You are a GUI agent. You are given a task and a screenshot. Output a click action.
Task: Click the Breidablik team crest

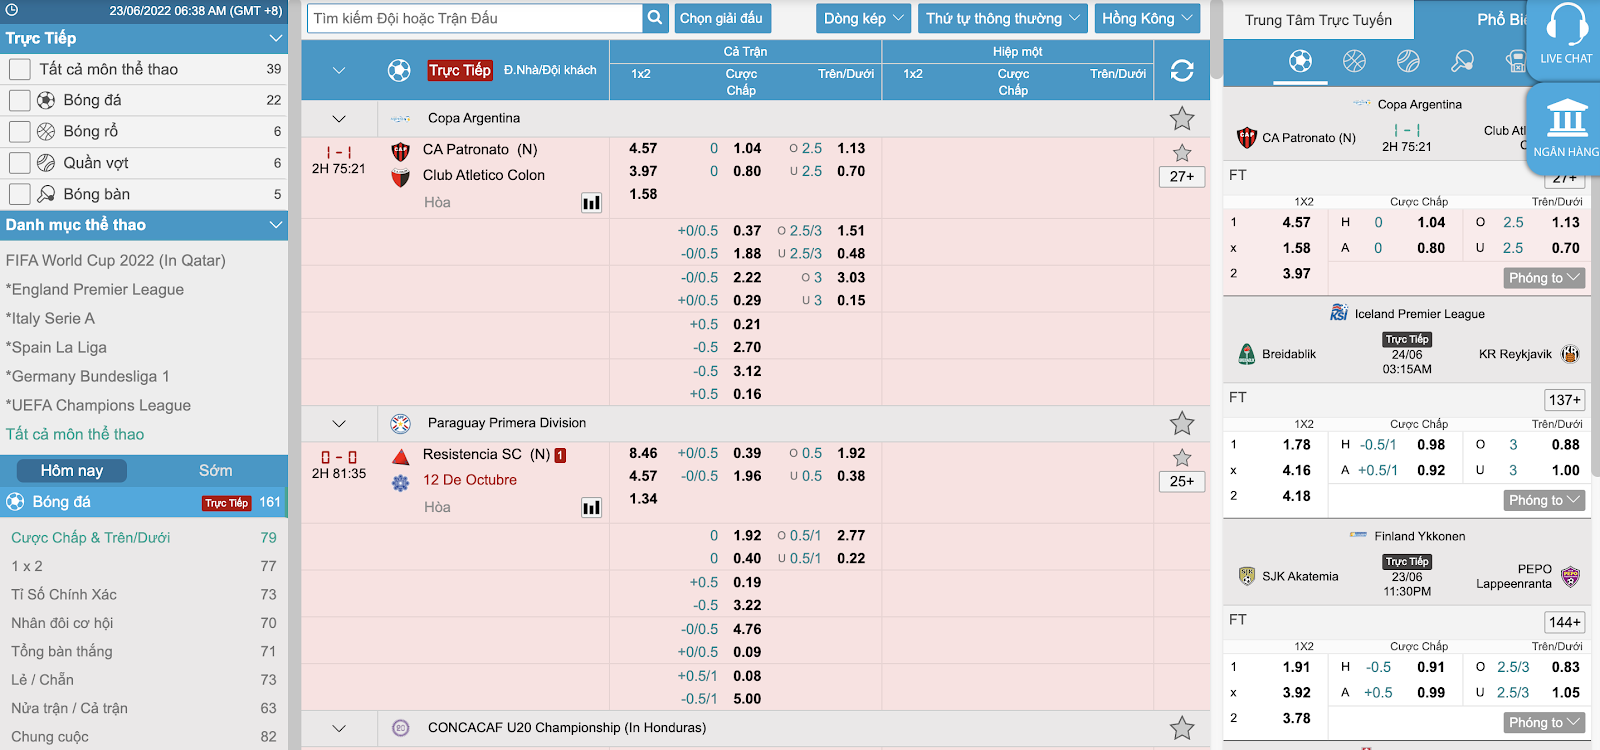tap(1247, 354)
